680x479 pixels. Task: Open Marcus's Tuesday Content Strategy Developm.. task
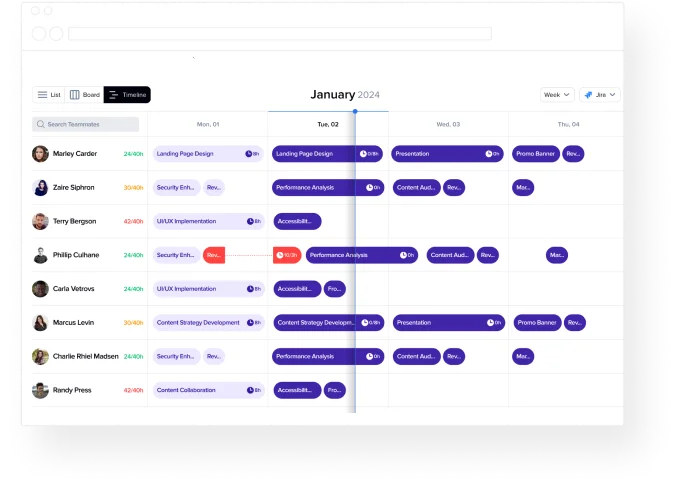(329, 323)
